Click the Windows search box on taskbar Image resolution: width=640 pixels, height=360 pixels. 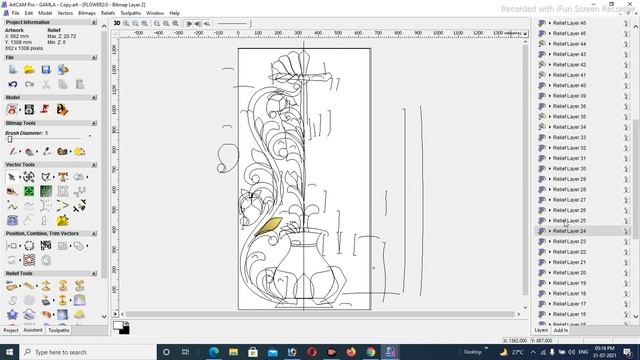point(88,352)
